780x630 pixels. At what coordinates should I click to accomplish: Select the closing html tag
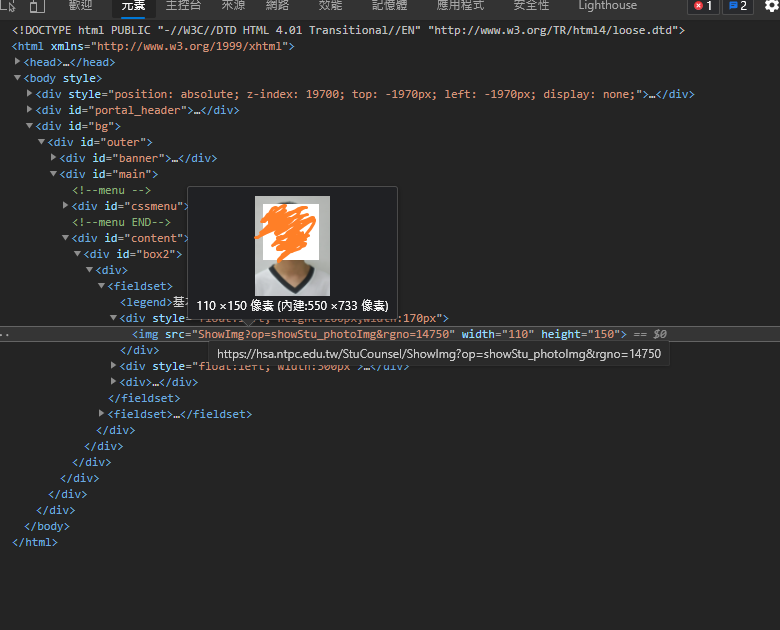point(35,542)
